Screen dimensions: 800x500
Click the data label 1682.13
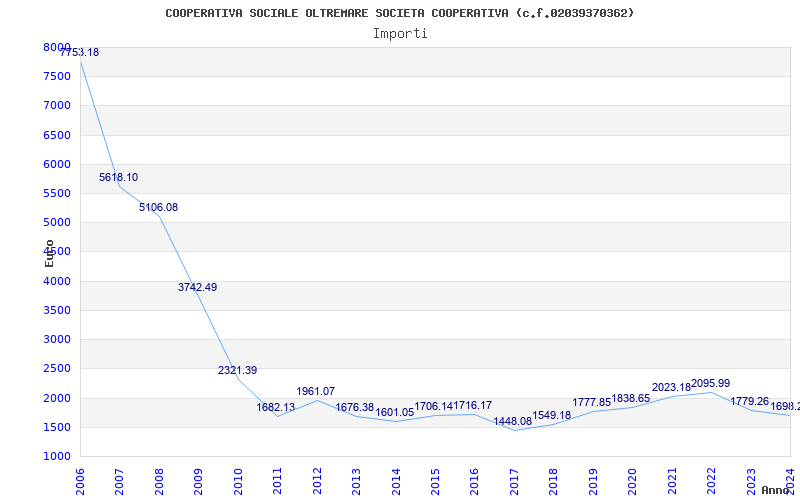(276, 408)
